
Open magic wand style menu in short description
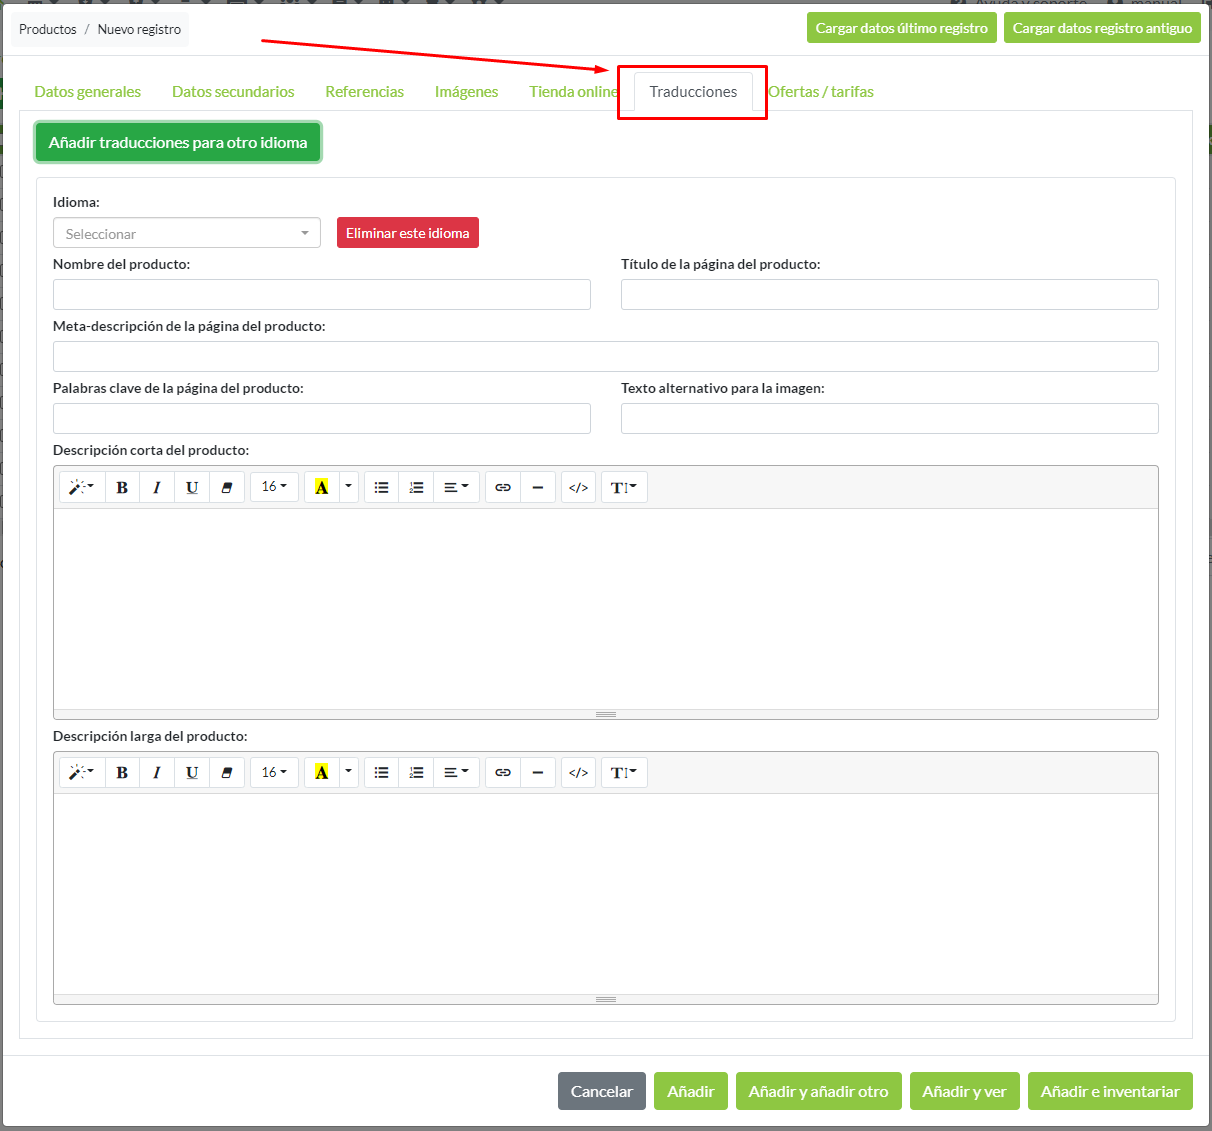pos(81,487)
